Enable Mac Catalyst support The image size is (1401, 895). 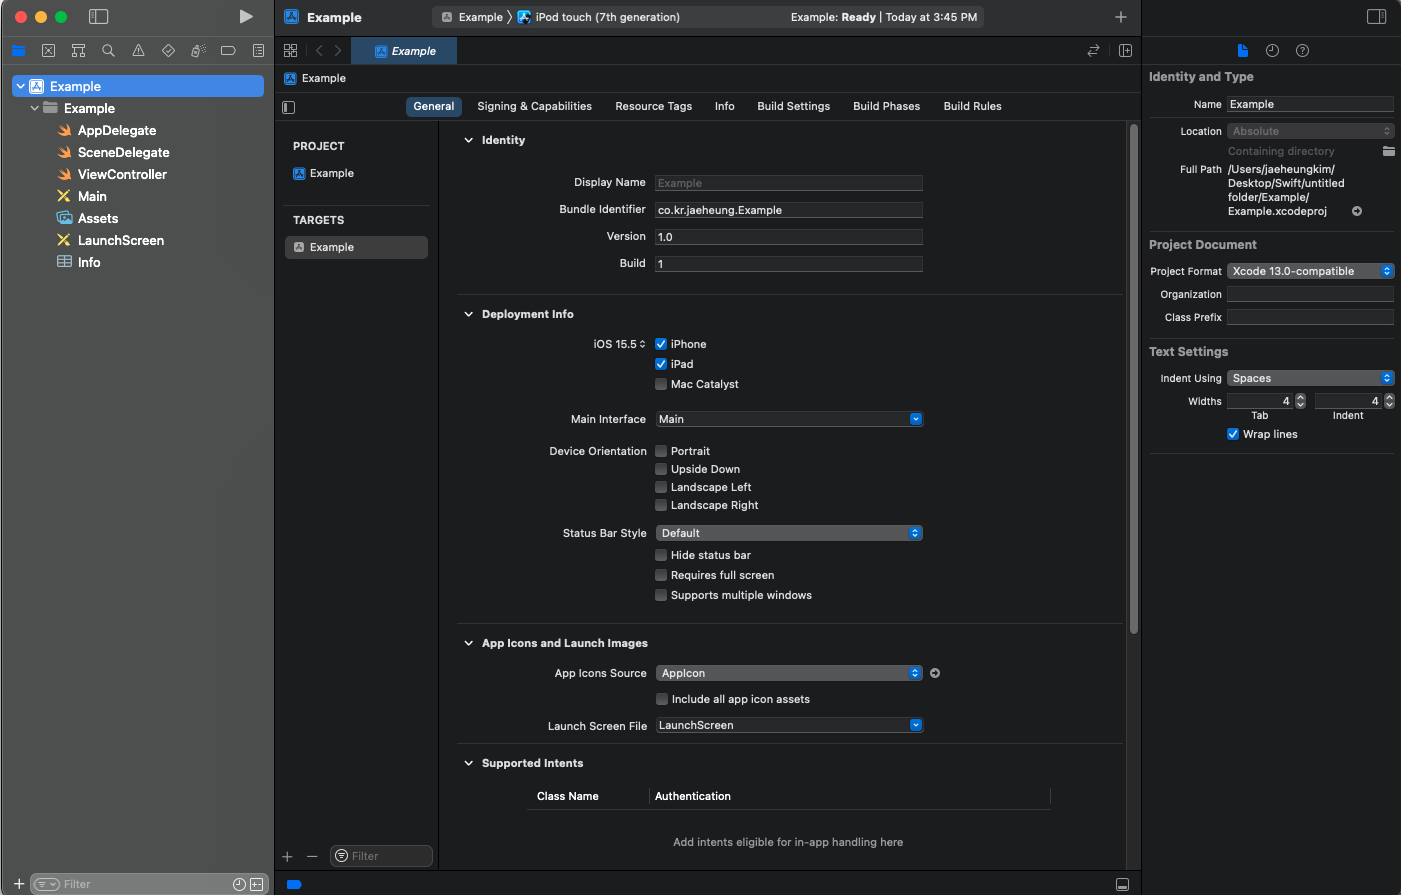pos(661,384)
